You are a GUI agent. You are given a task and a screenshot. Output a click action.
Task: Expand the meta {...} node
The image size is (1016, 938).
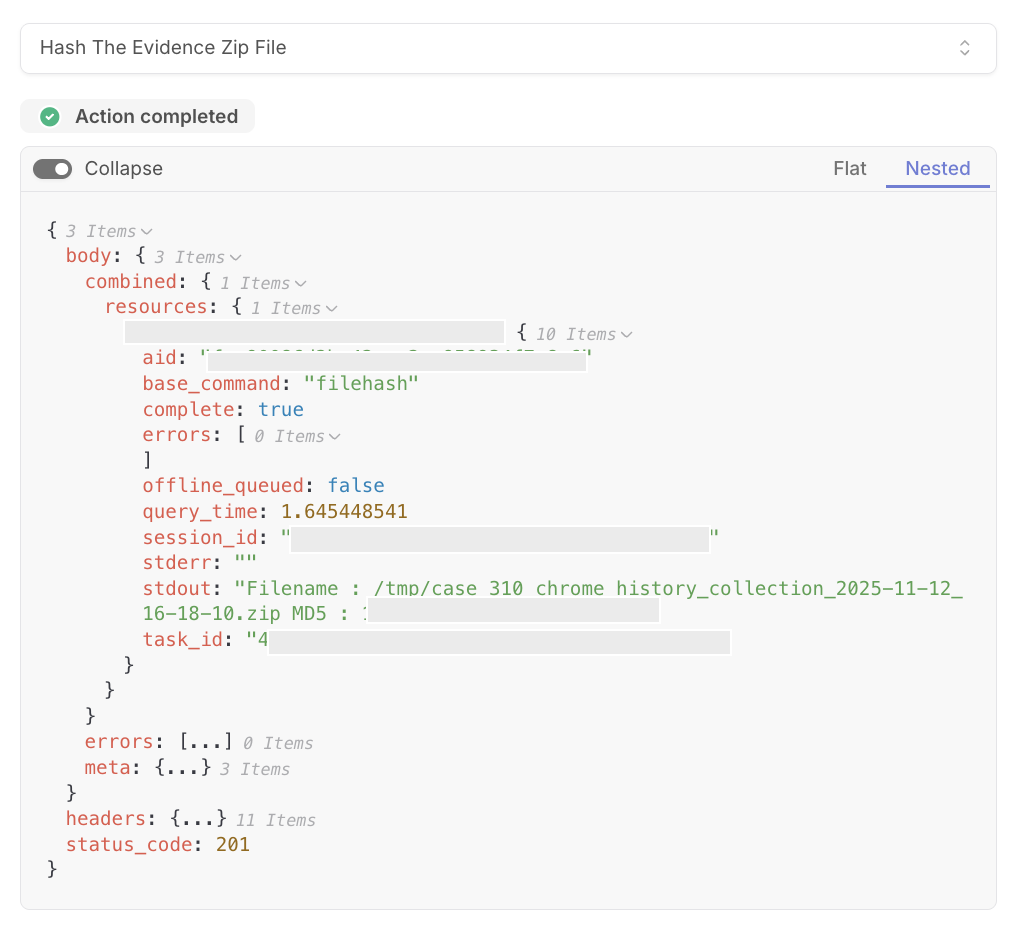[x=183, y=768]
